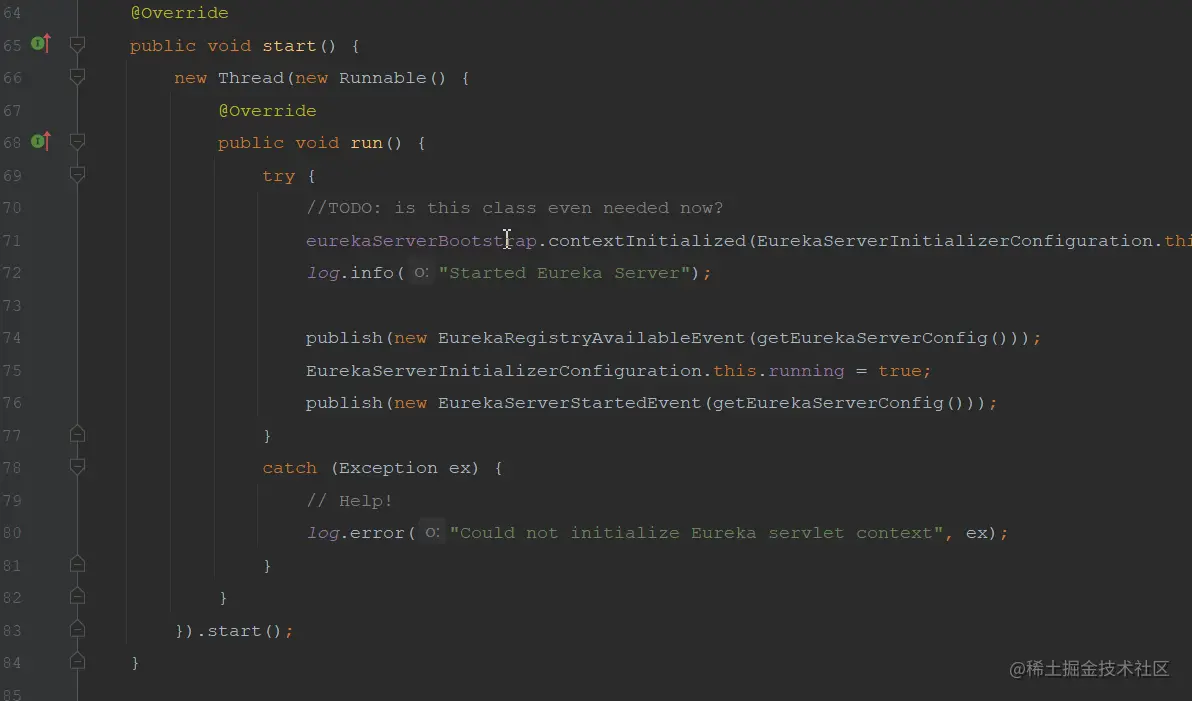This screenshot has width=1192, height=701.
Task: Click the fold end marker on line 83
Action: [x=77, y=629]
